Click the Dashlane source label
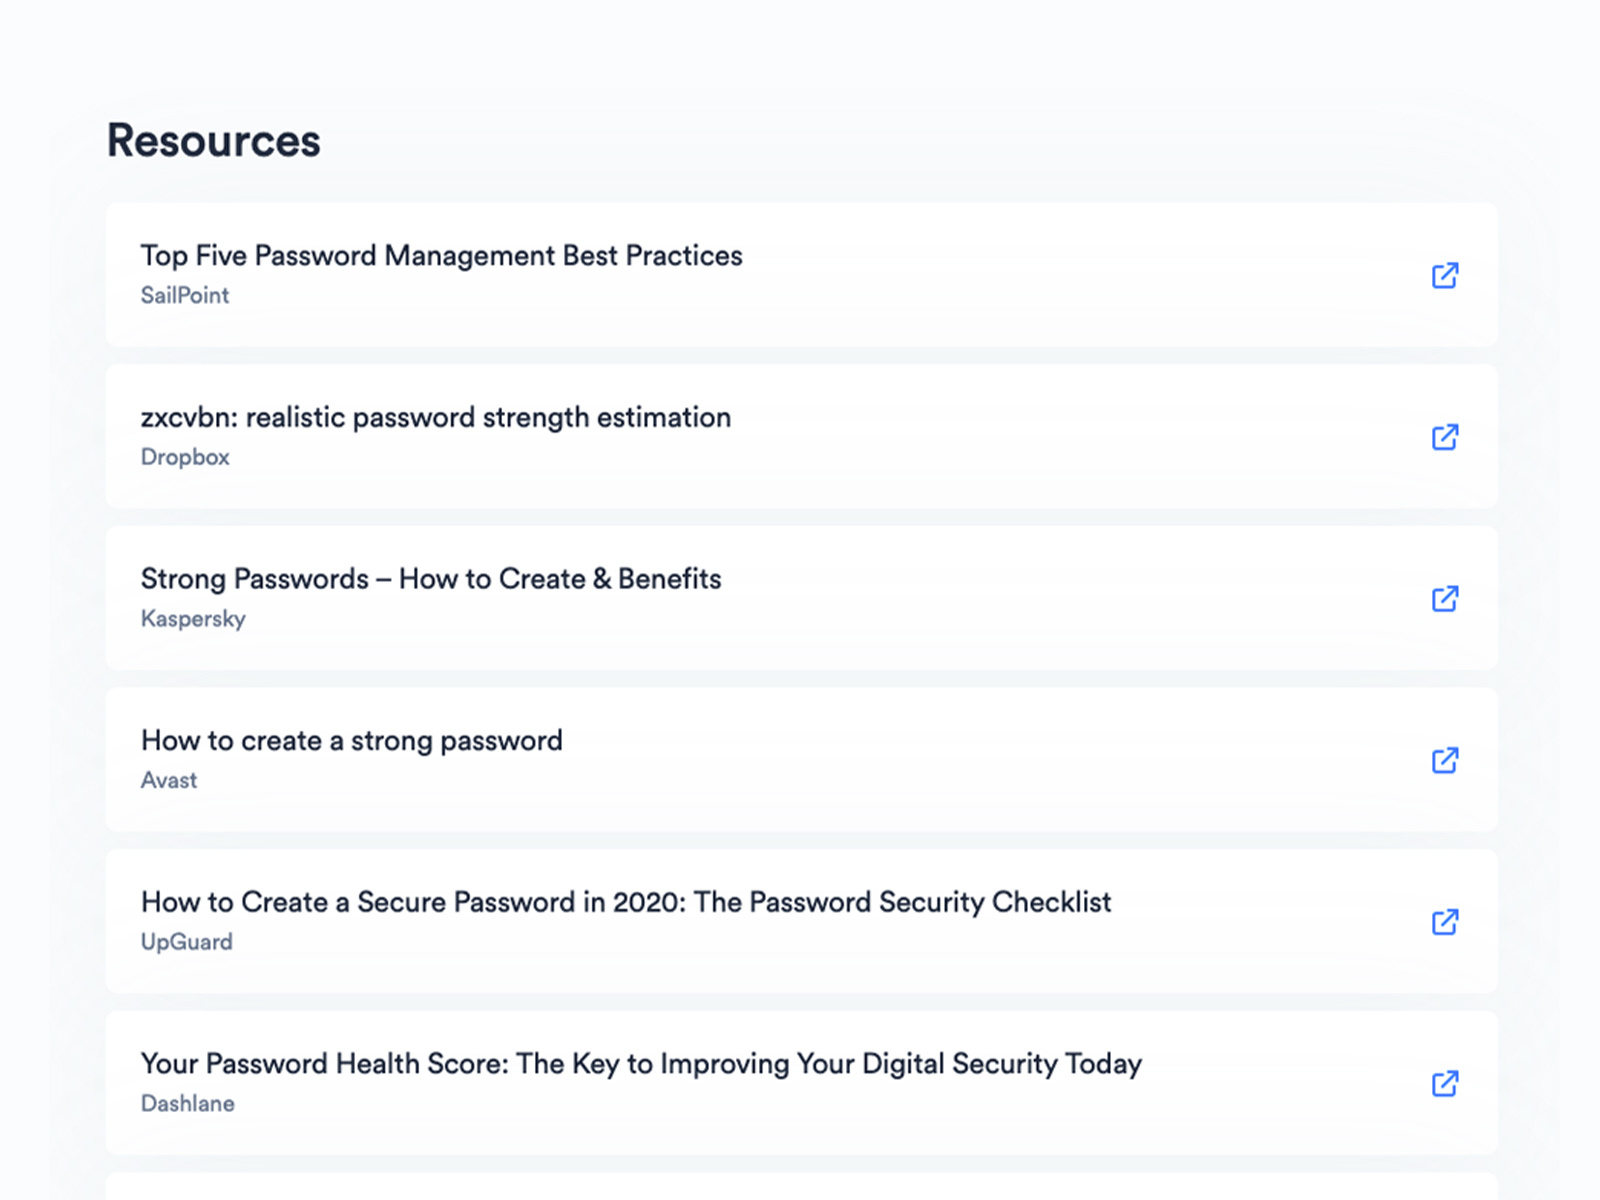Image resolution: width=1600 pixels, height=1200 pixels. (187, 1104)
